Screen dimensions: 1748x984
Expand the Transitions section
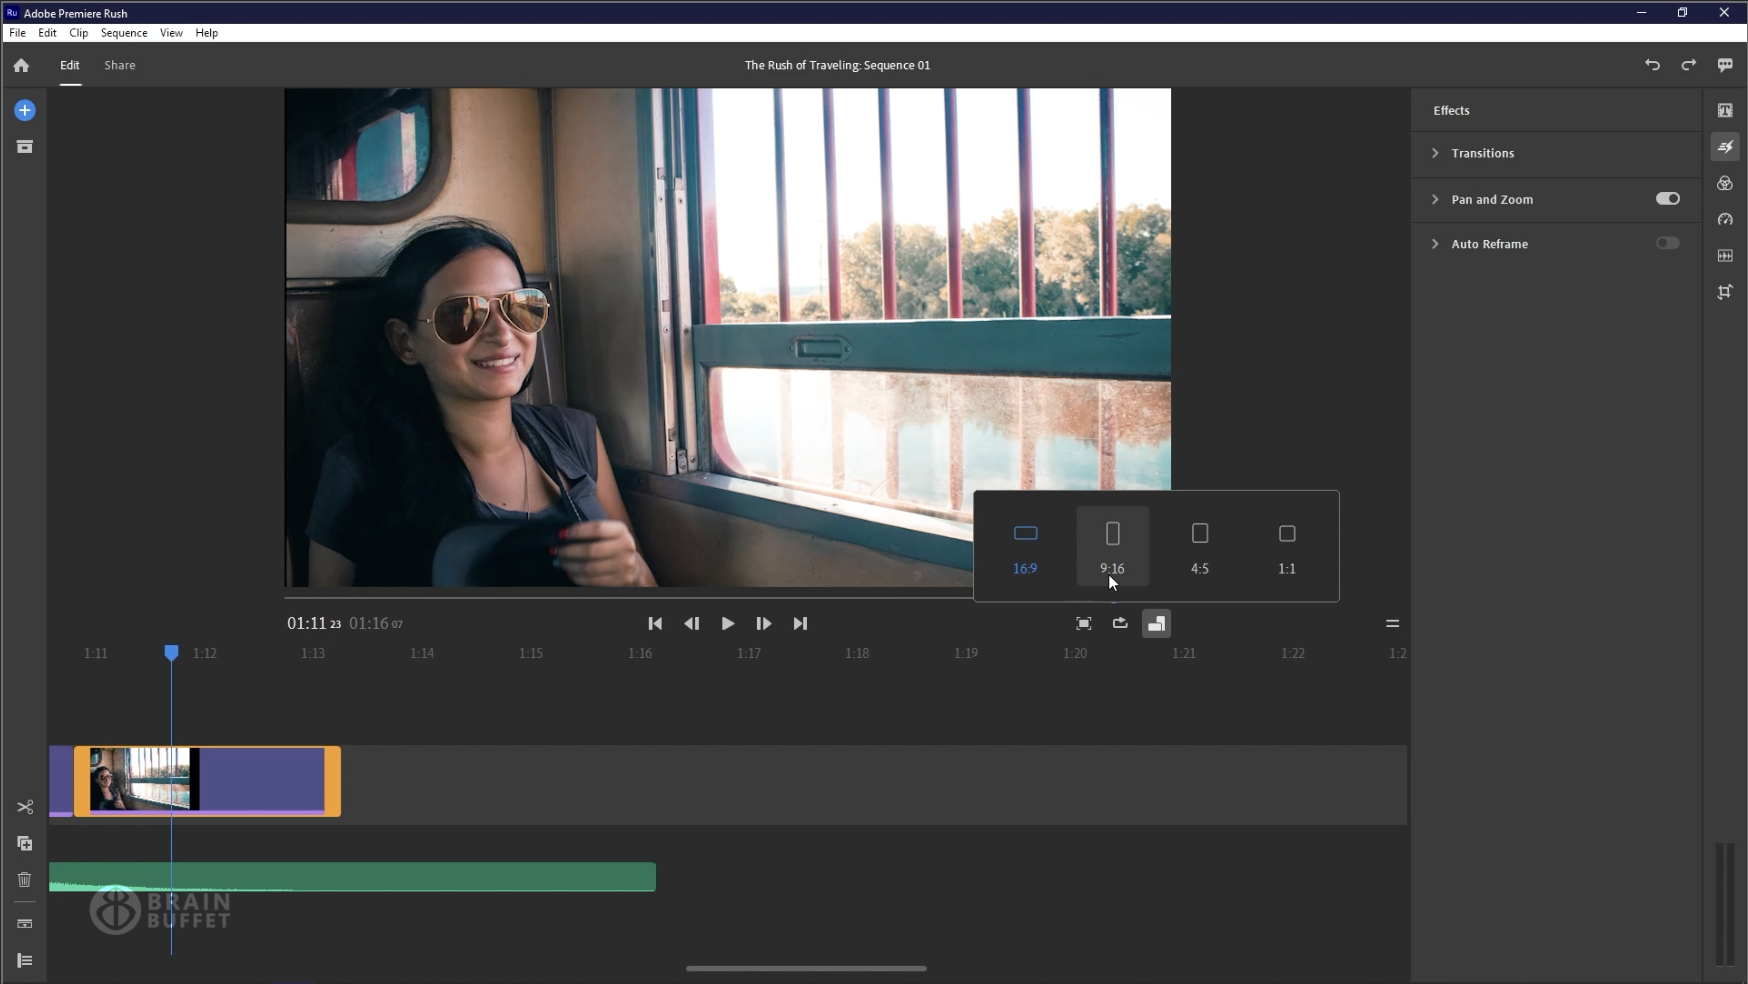[x=1435, y=153]
